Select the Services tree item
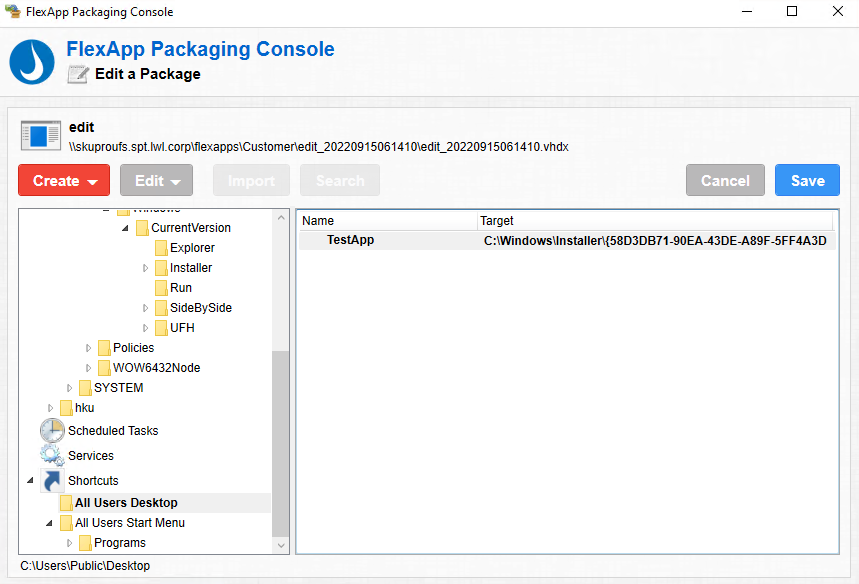 (91, 456)
